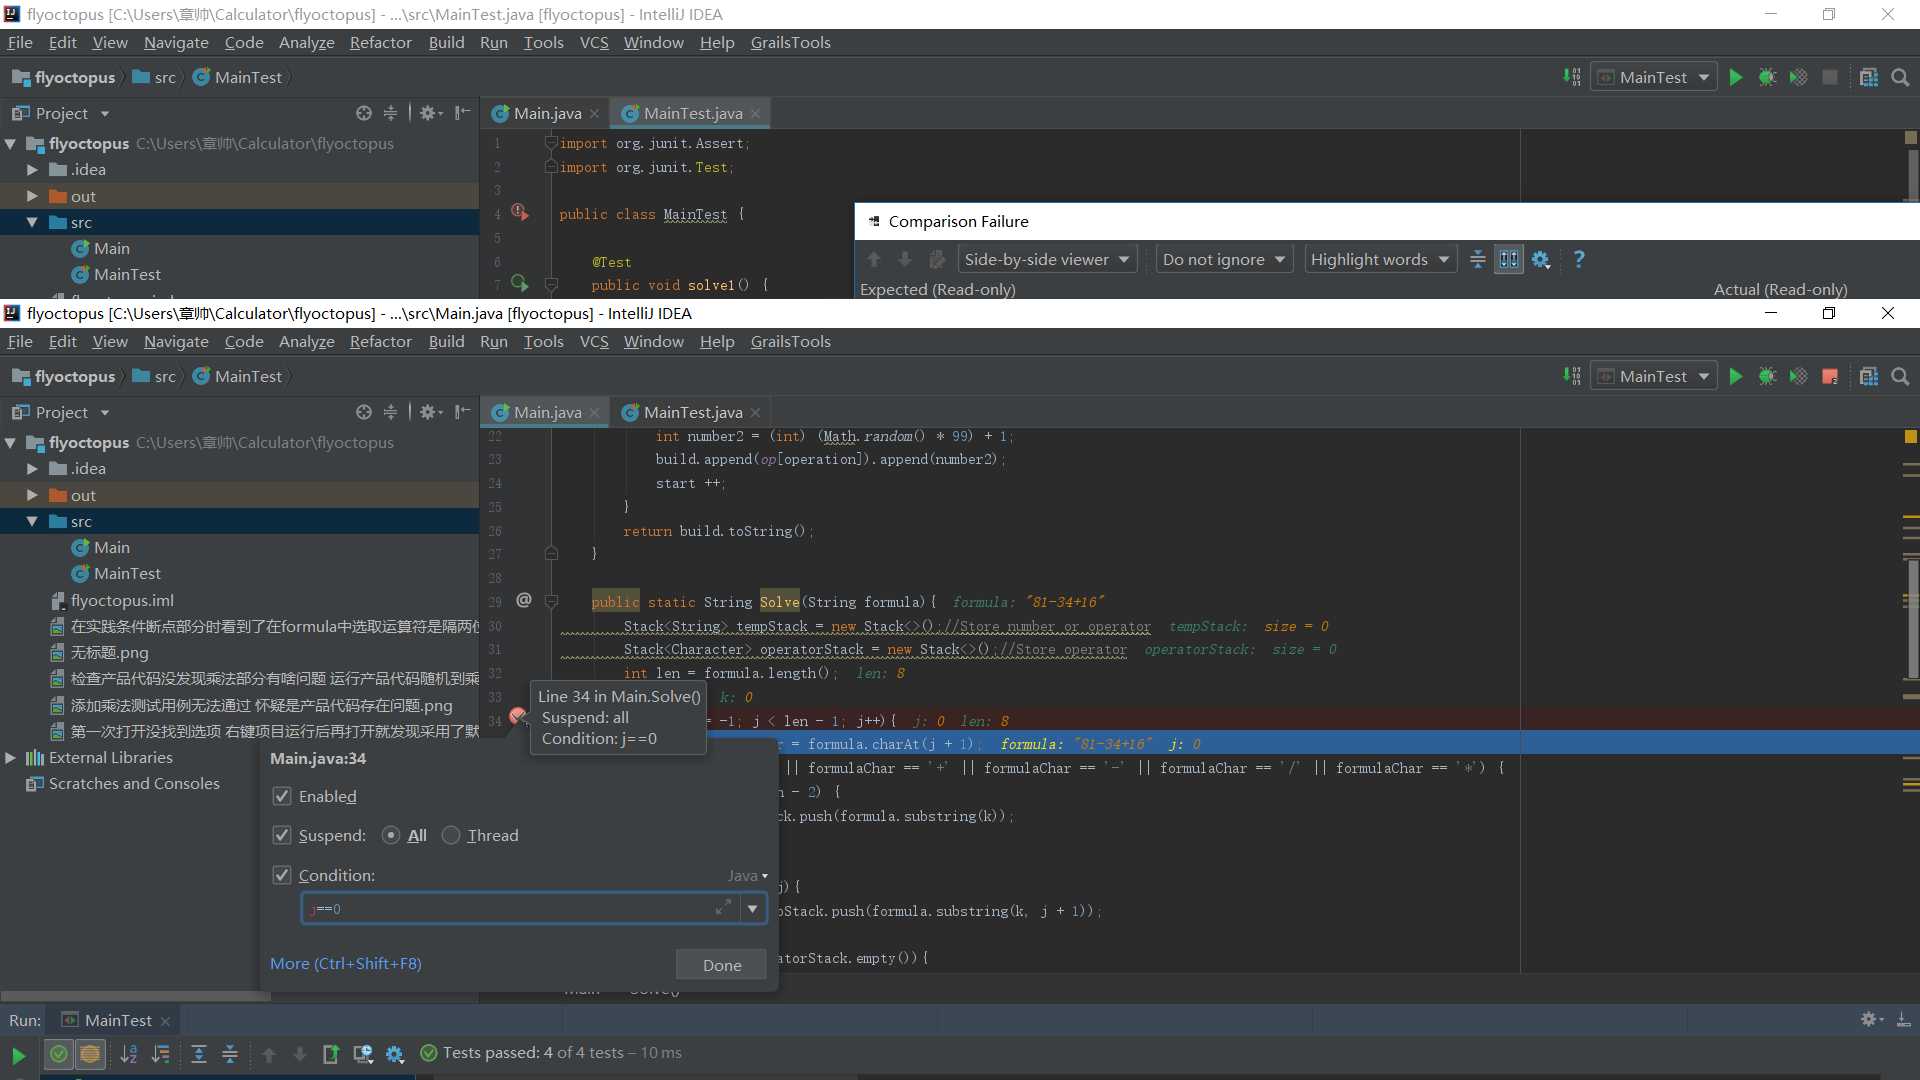
Task: Open MainTest run configuration dropdown in front window
Action: [x=1653, y=376]
